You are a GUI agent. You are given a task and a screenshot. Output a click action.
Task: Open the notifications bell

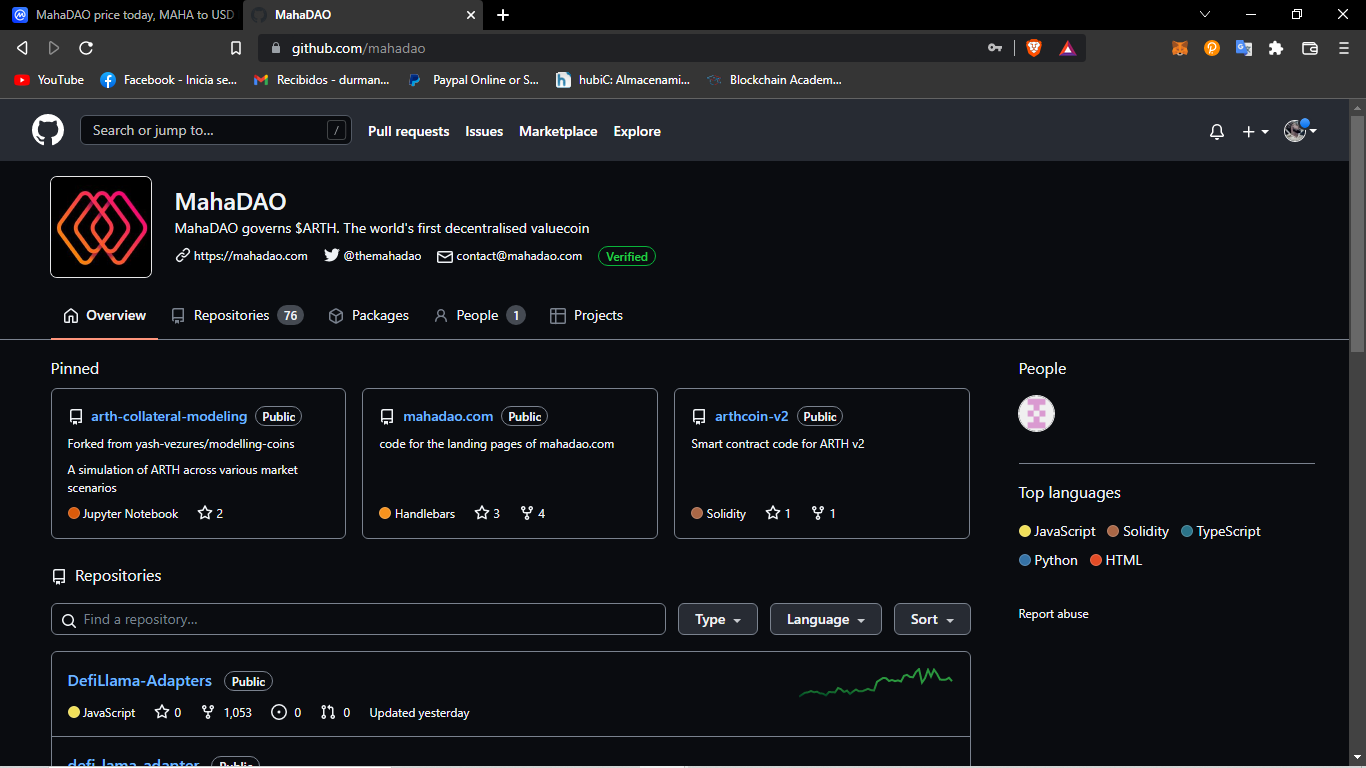pos(1217,132)
